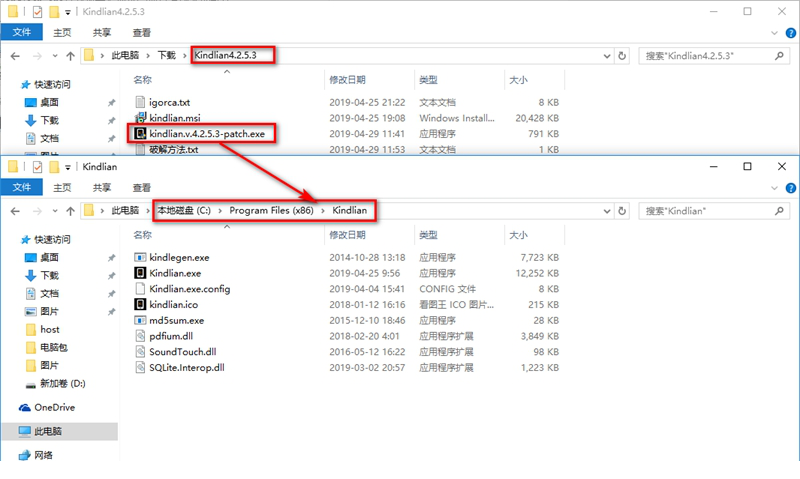The width and height of the screenshot is (800, 479).
Task: Click the search box for Kindlian folder
Action: pyautogui.click(x=710, y=211)
